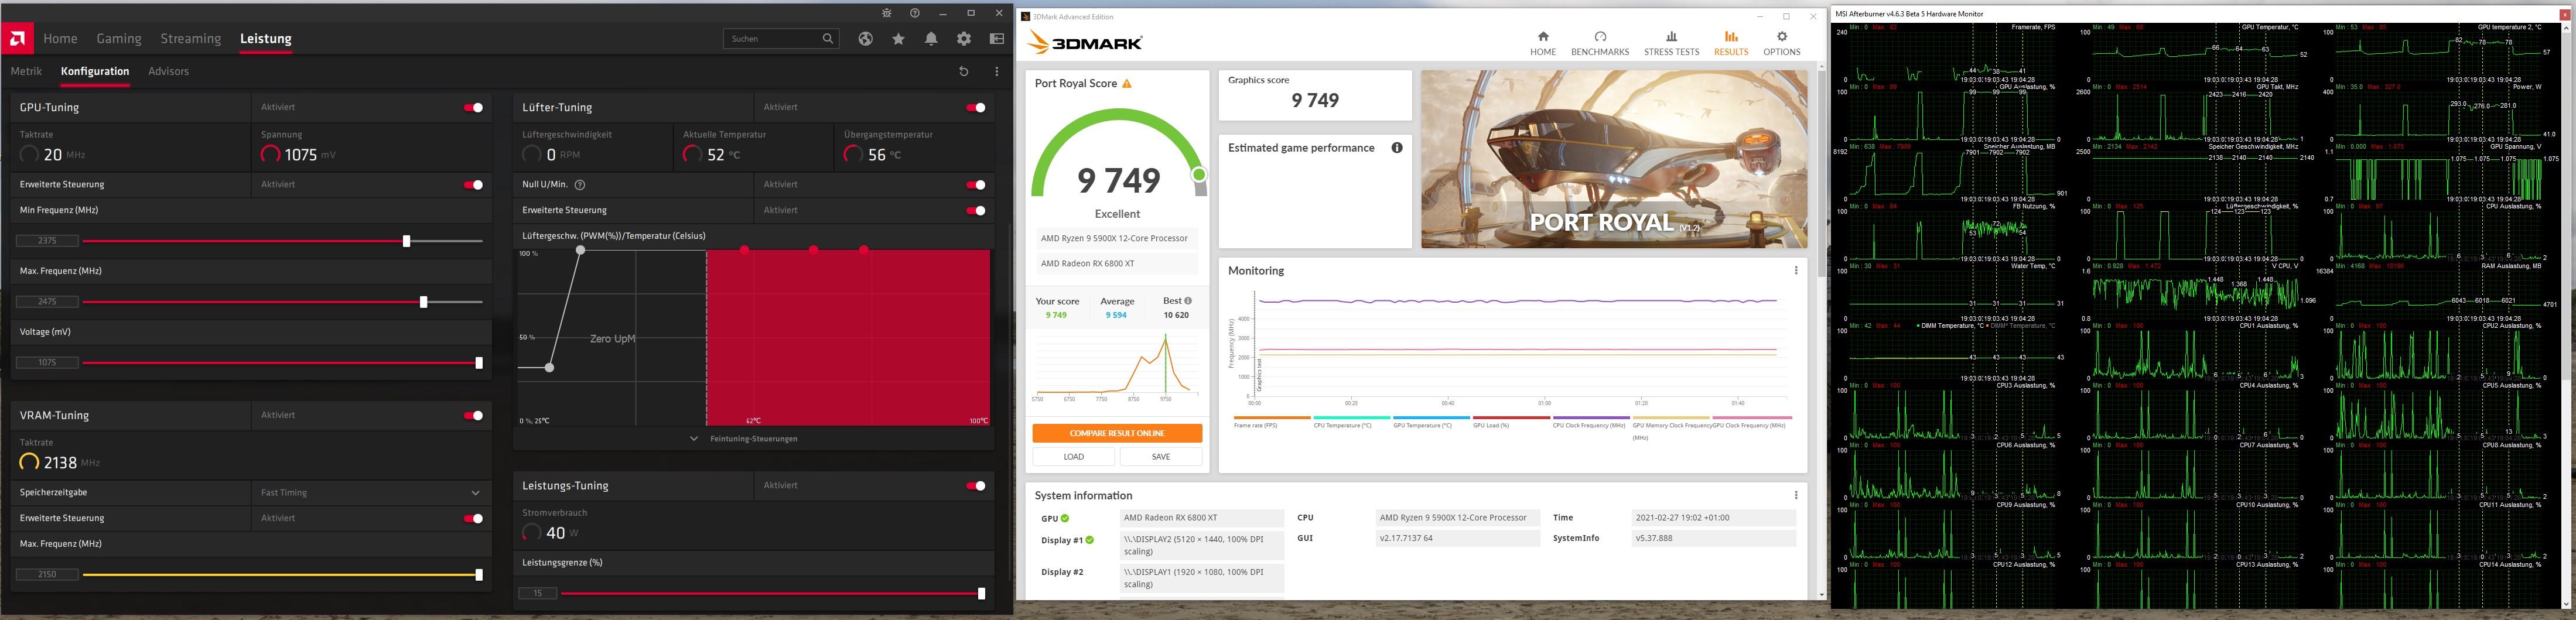Click the Min Frequenz value box 2375
The width and height of the screenshot is (2576, 620).
coord(47,241)
